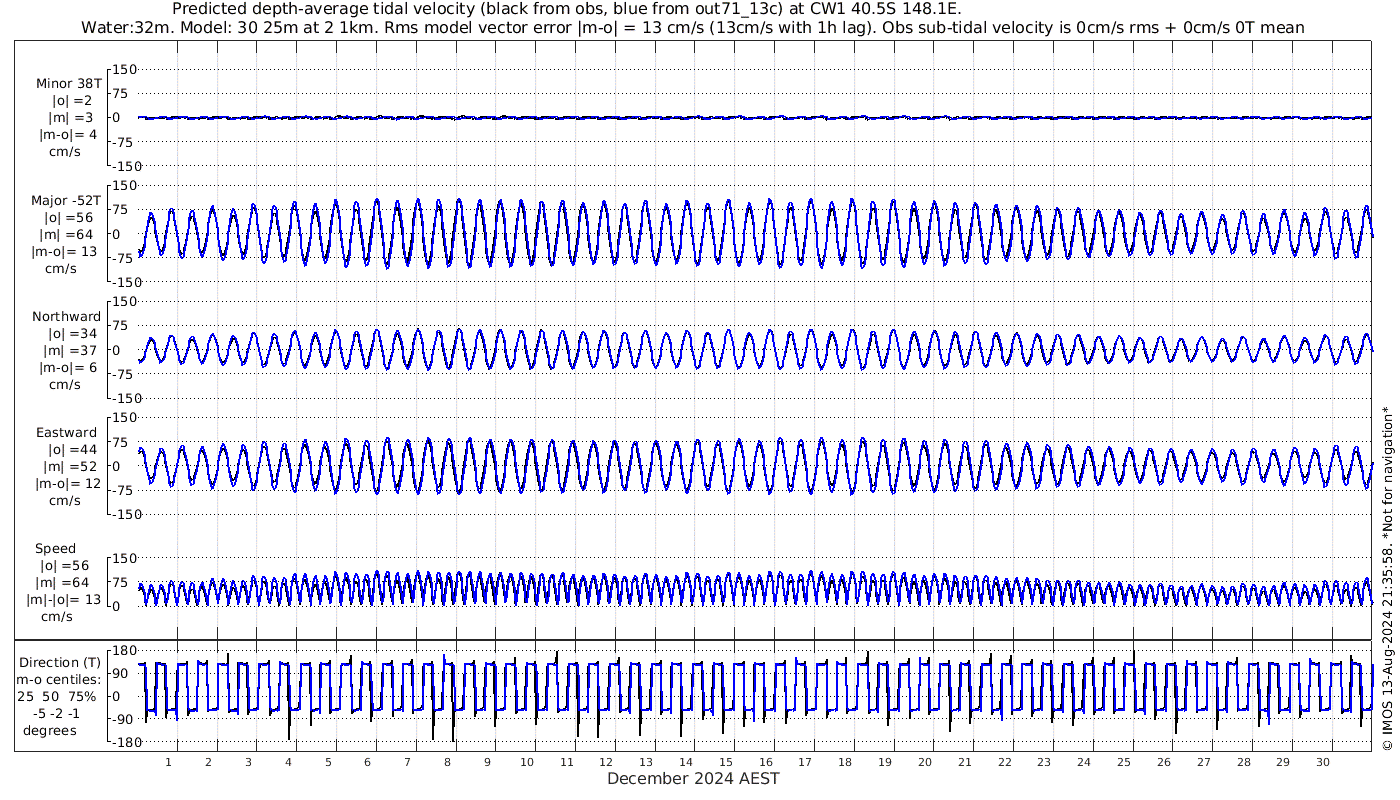Click the 'Eastward' panel label
Viewport: 1400px width, 800px height.
66,433
